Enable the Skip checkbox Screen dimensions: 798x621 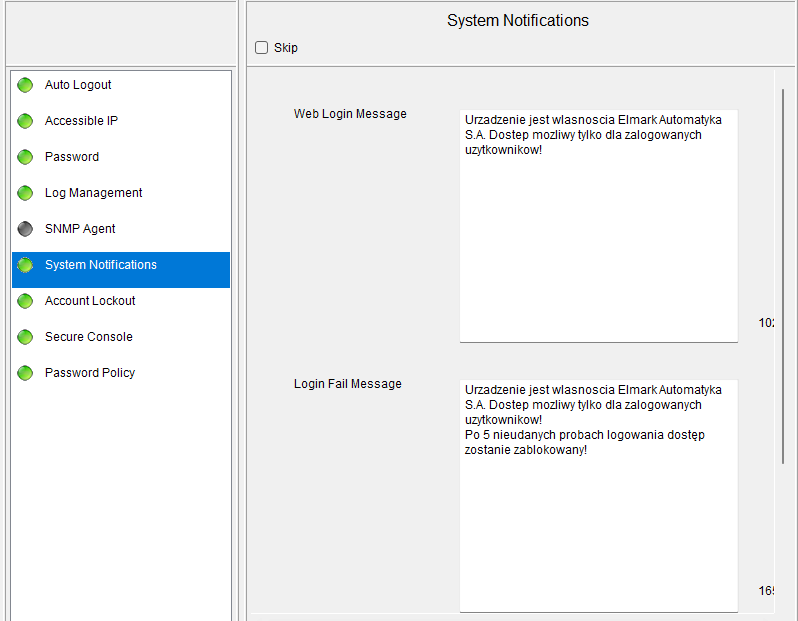click(x=262, y=48)
